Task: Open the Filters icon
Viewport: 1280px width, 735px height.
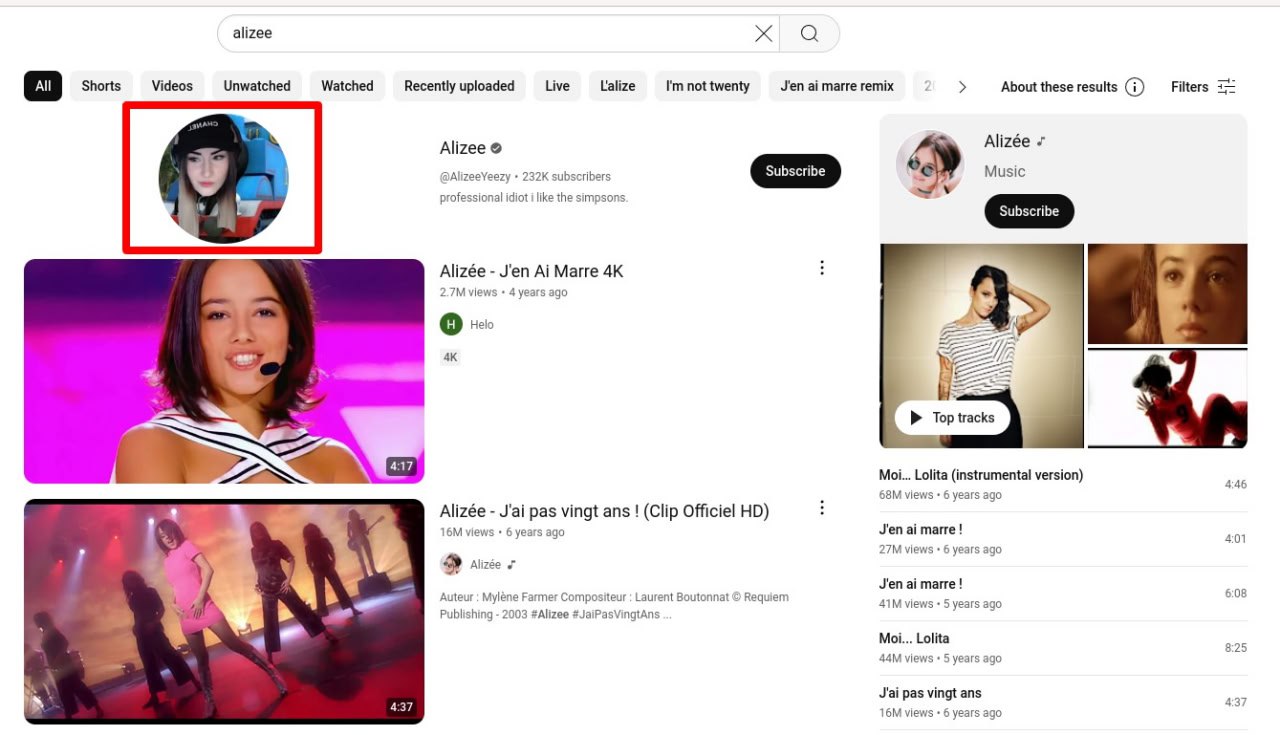Action: point(1227,87)
